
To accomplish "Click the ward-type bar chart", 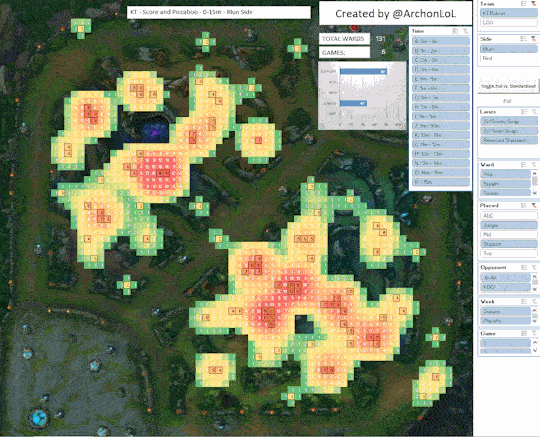I will click(x=362, y=96).
